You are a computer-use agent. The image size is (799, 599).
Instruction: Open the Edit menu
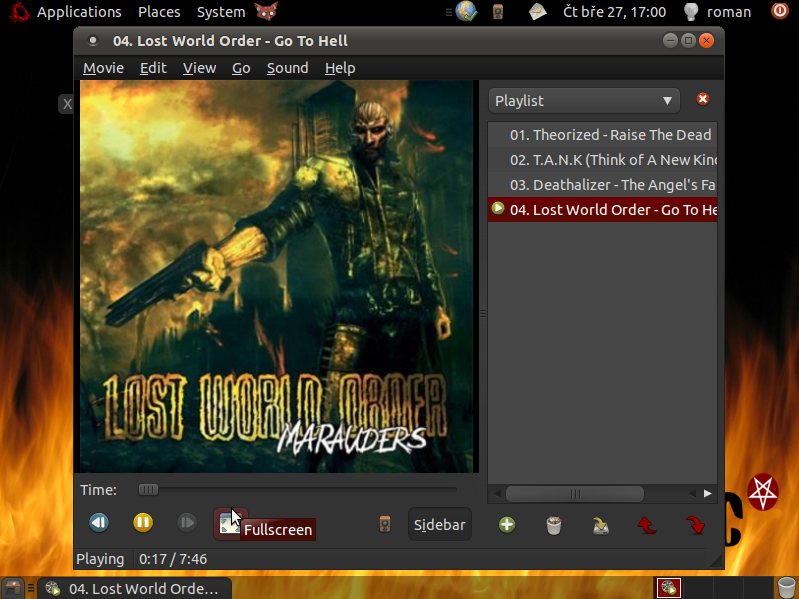coord(153,68)
